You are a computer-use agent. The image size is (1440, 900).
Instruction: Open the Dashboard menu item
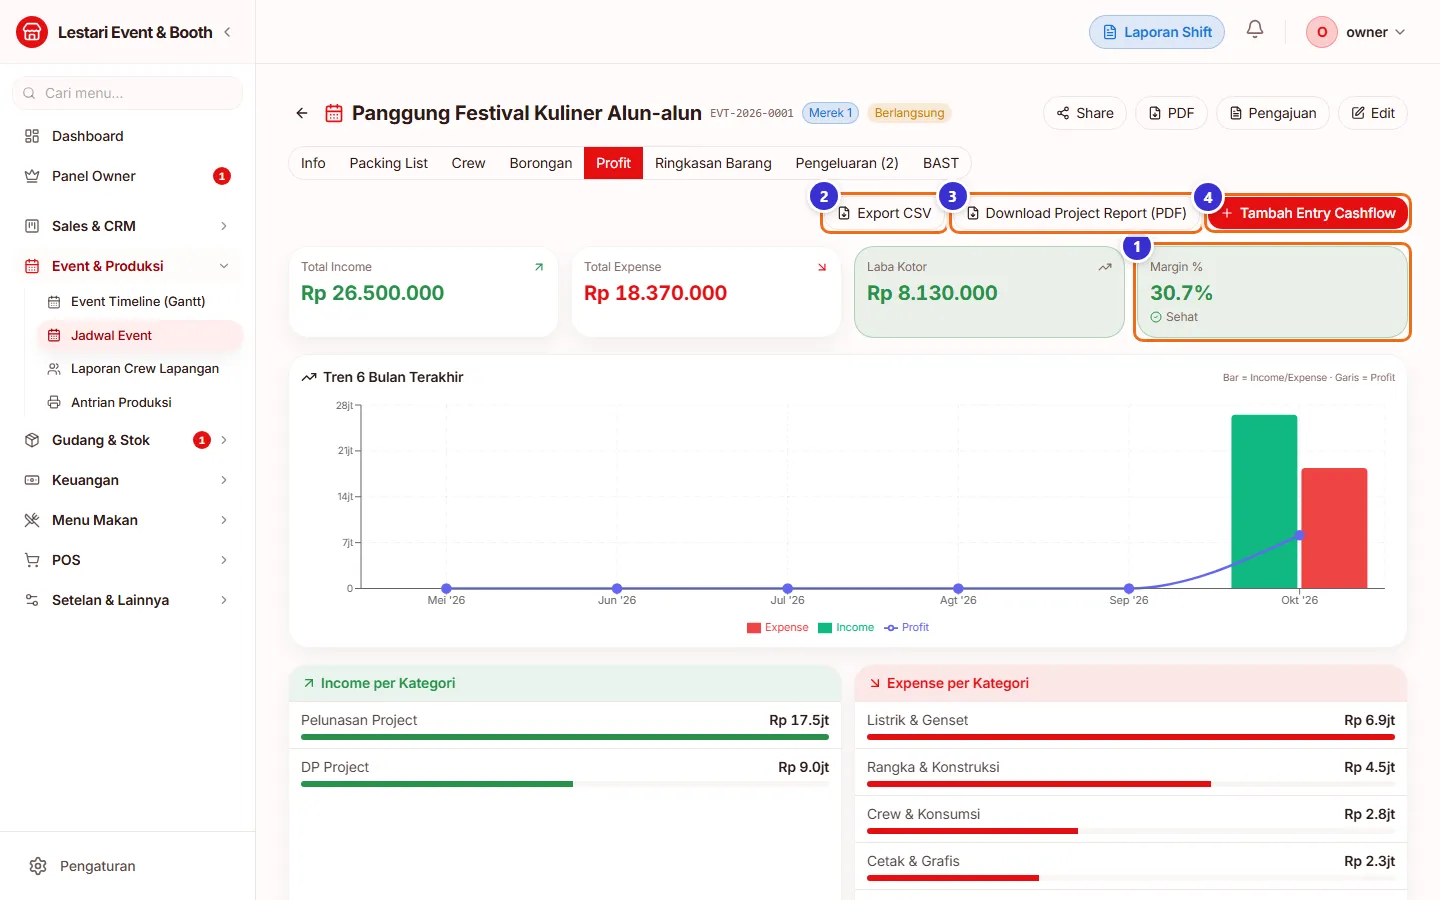coord(127,136)
